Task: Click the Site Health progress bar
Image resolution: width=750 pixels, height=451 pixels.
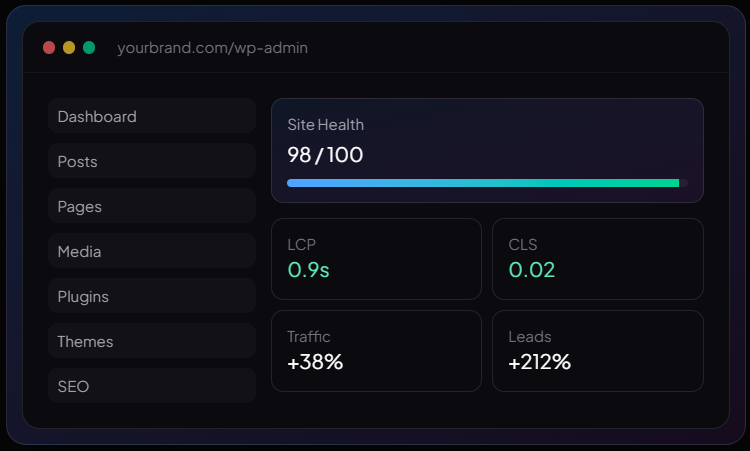Action: [487, 183]
